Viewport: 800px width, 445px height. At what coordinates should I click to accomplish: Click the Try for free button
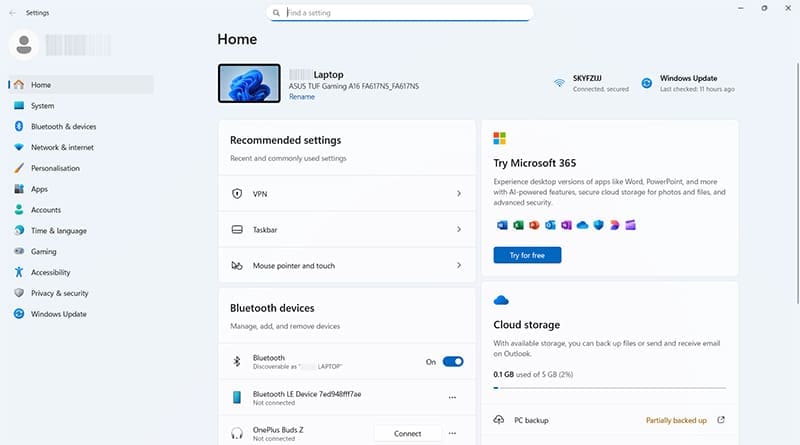pyautogui.click(x=527, y=255)
